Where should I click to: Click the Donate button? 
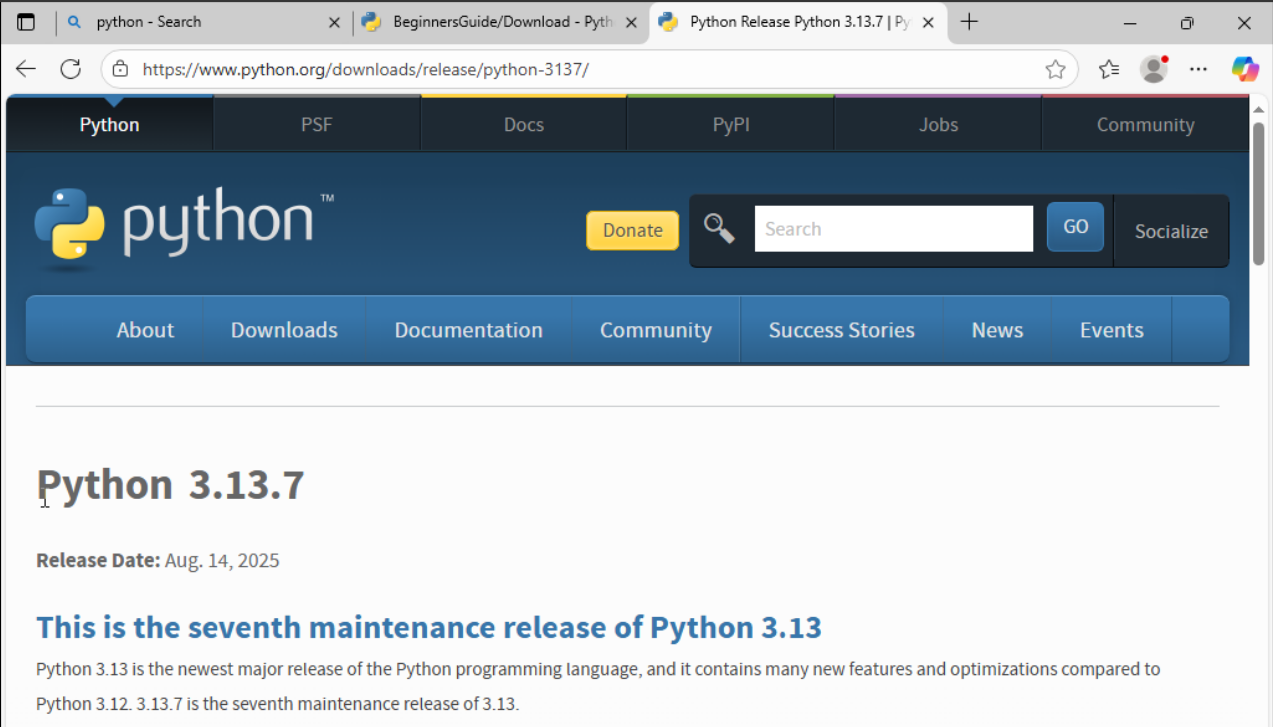coord(632,230)
